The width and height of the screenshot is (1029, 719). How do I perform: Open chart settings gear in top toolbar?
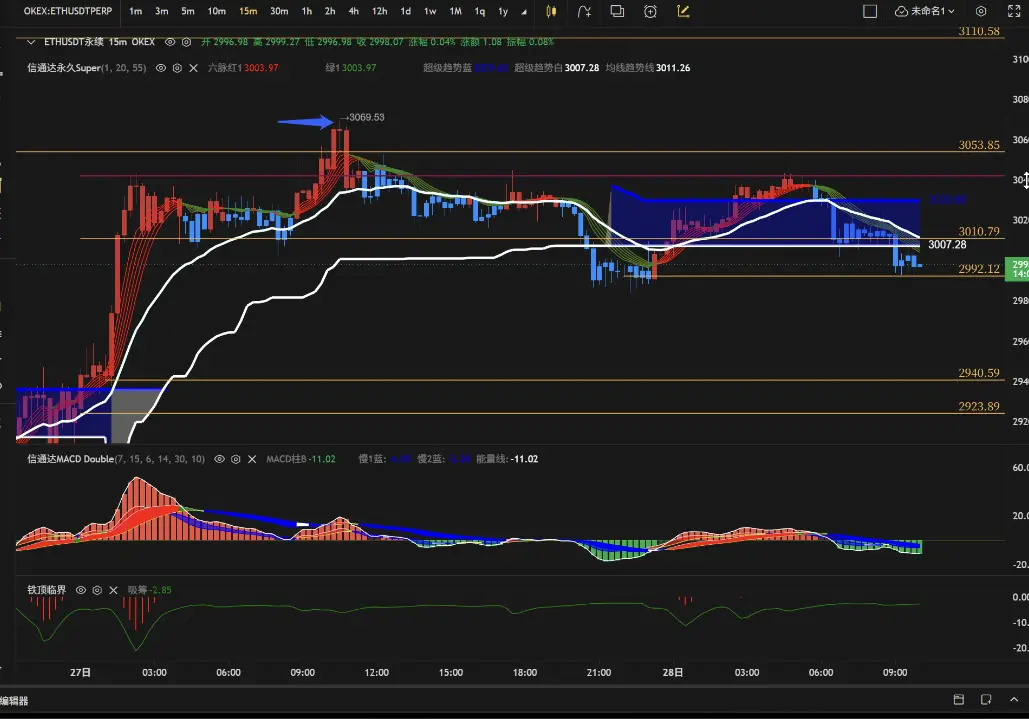click(981, 11)
